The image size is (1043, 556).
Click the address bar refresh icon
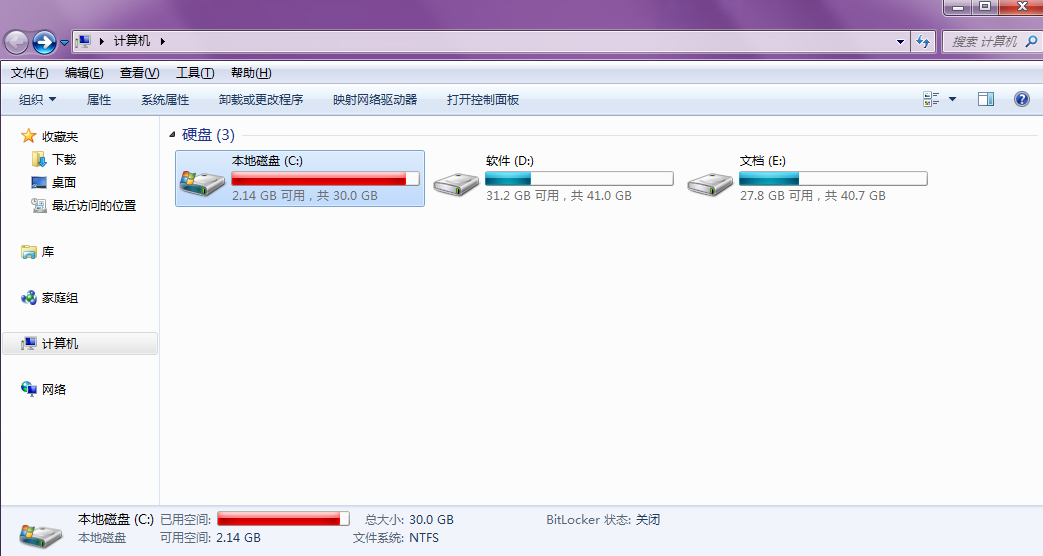tap(923, 41)
